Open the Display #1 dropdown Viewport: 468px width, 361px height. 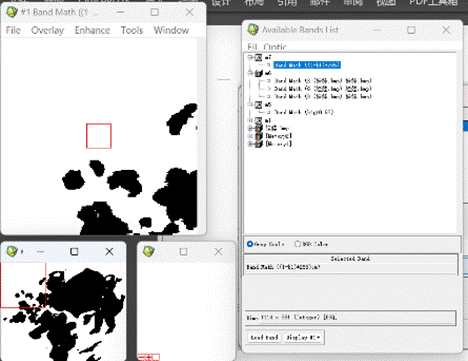click(x=303, y=337)
